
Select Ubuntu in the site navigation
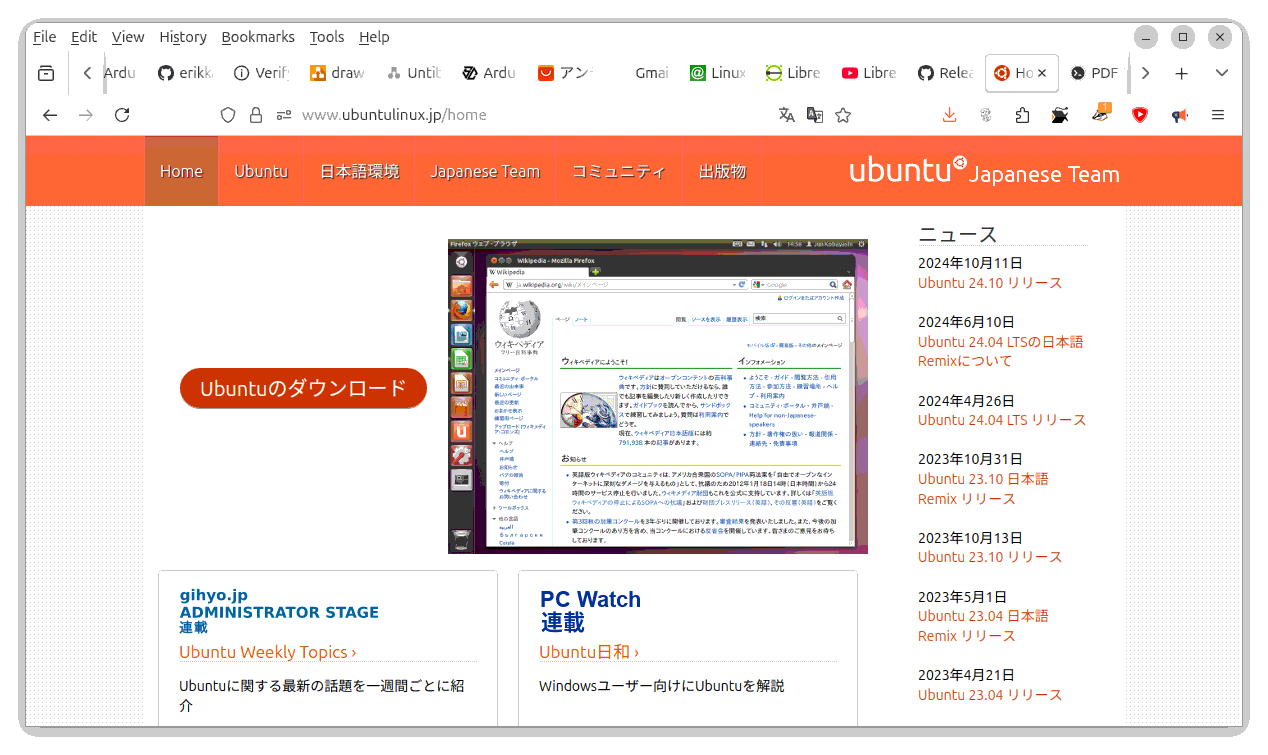pos(261,171)
